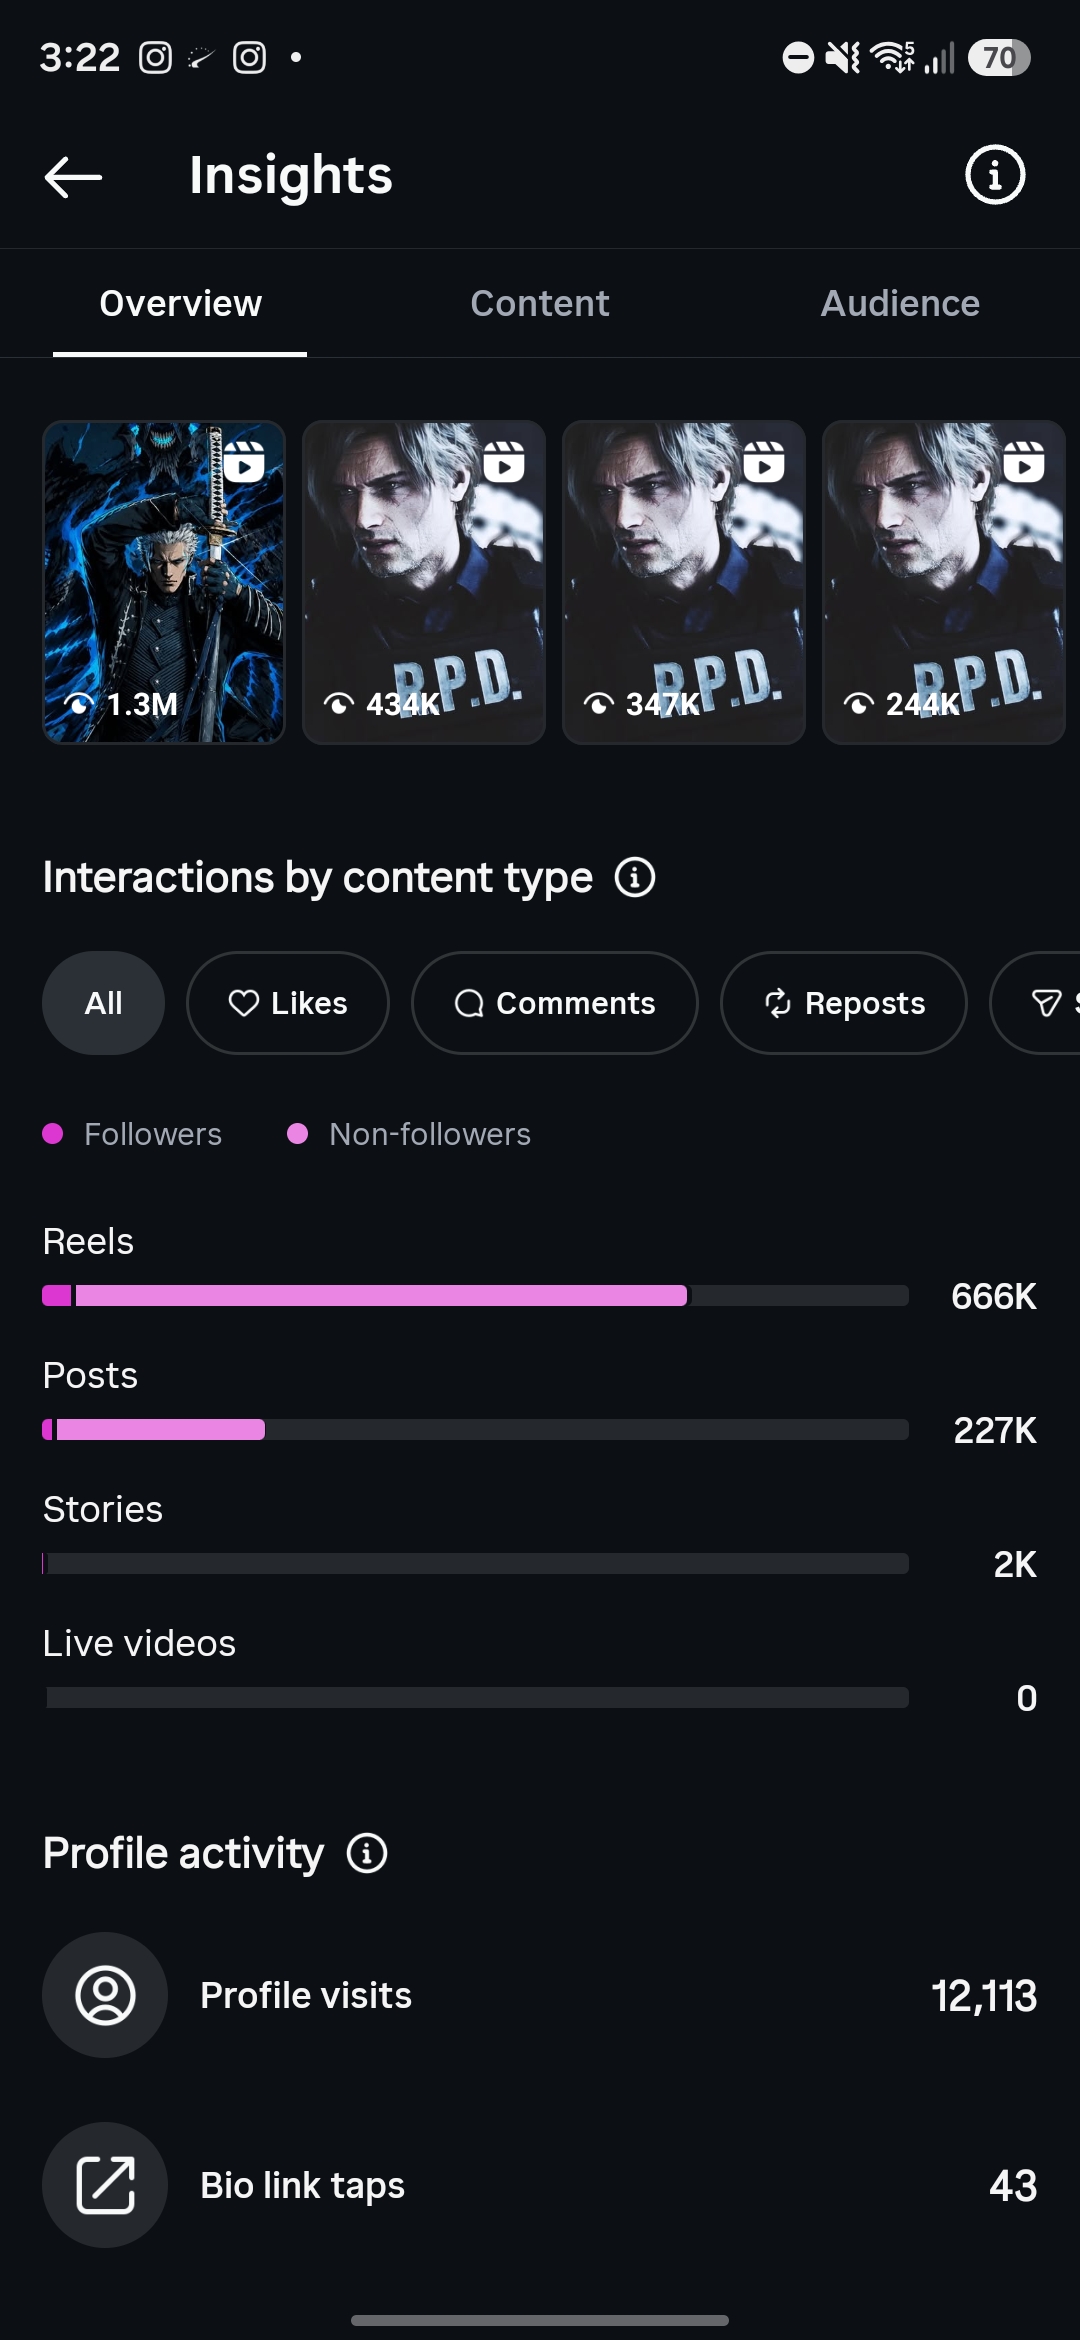Tap the Reels 666K interaction bar

coord(475,1296)
